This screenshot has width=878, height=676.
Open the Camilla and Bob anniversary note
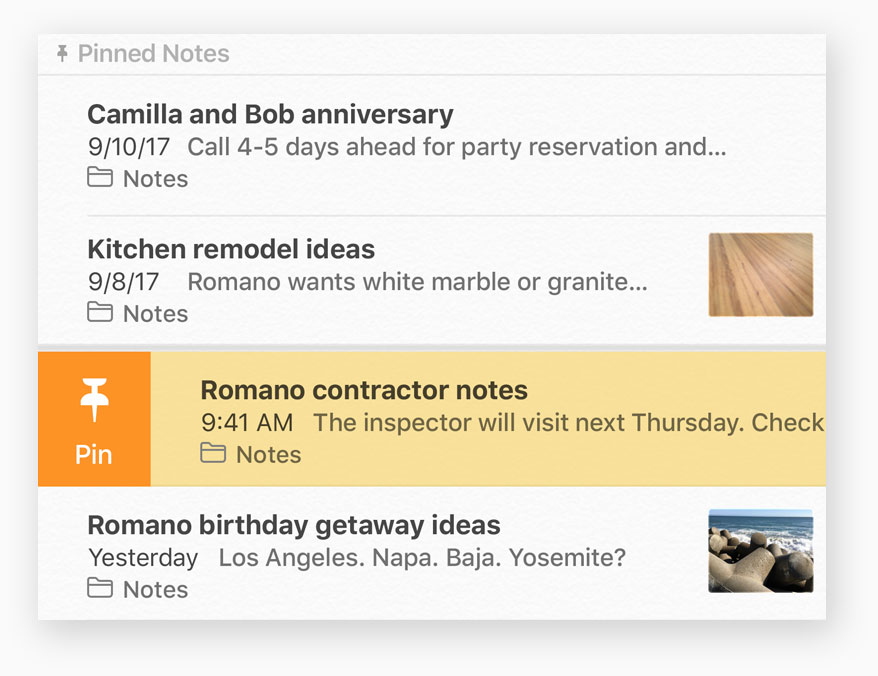[x=270, y=114]
